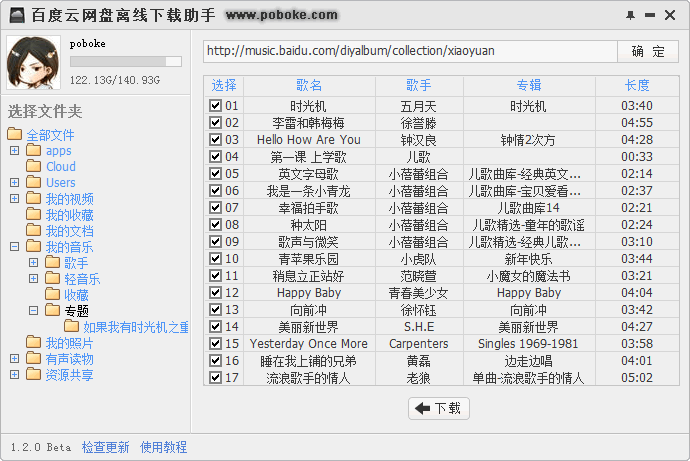Click the storage usage progress bar
Image resolution: width=690 pixels, height=461 pixels.
[x=126, y=62]
